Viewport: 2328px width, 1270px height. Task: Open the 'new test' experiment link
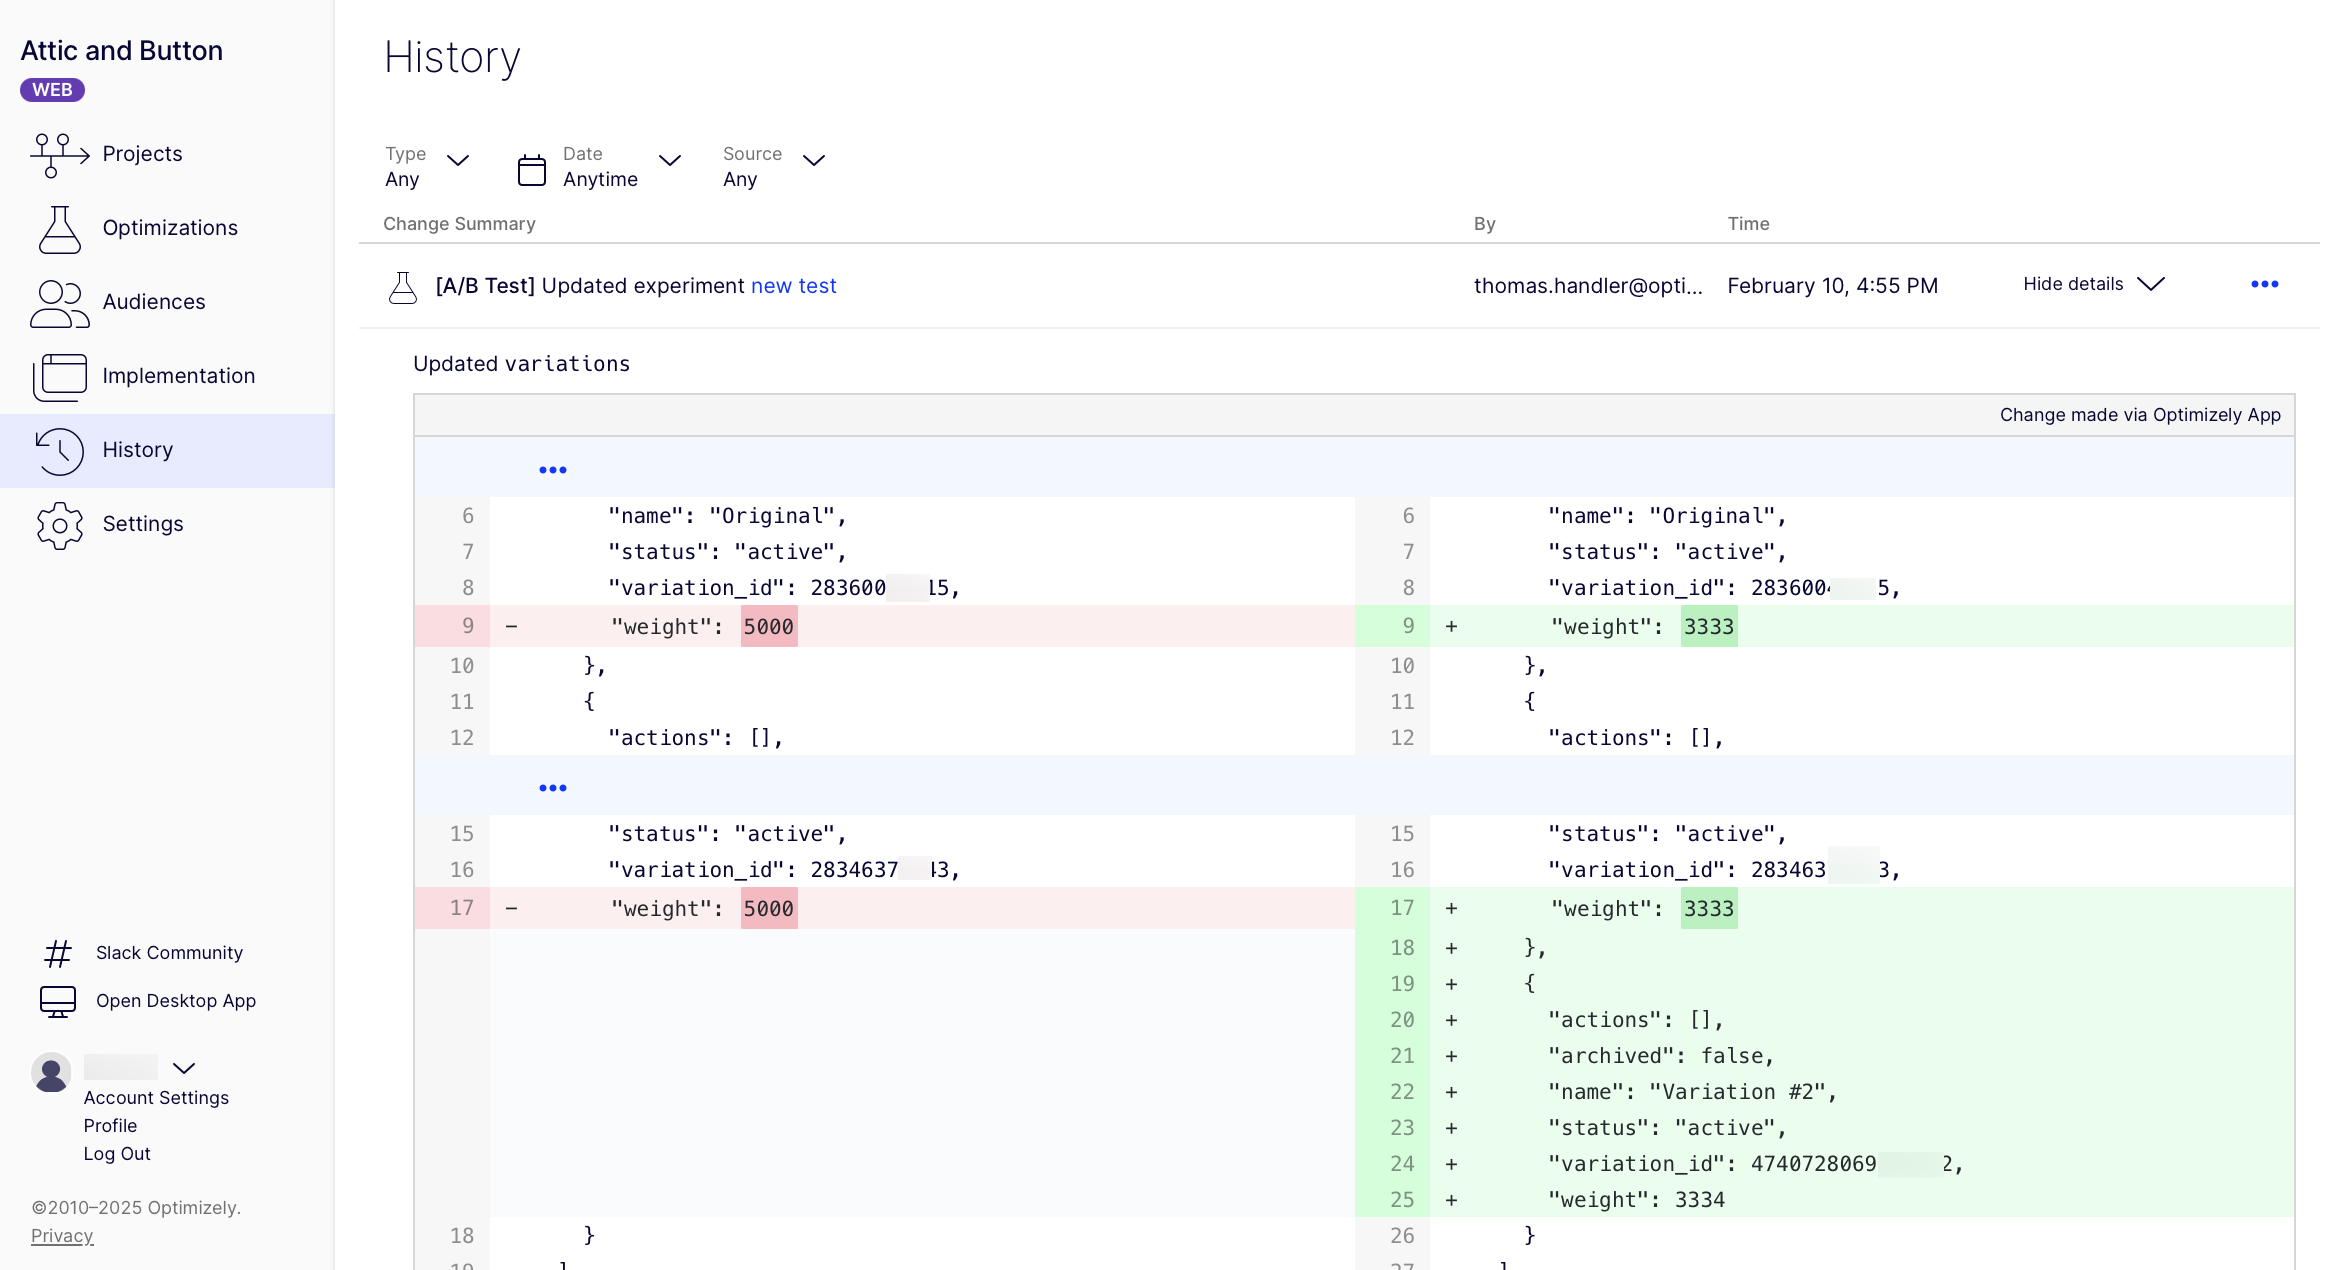point(793,286)
